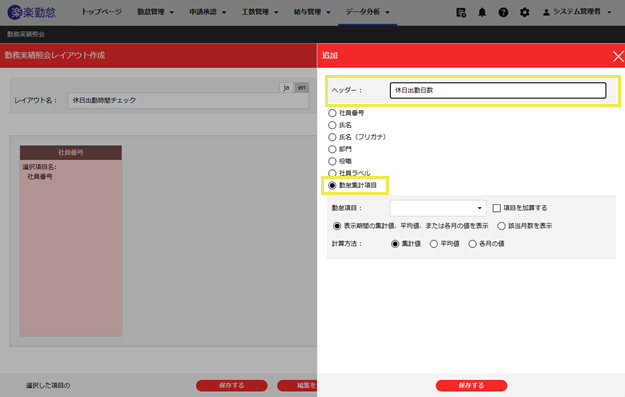Close the 追加 panel with X
This screenshot has height=397, width=625.
[x=618, y=56]
